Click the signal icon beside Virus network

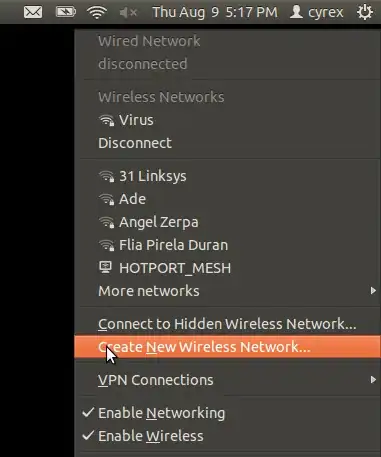107,120
